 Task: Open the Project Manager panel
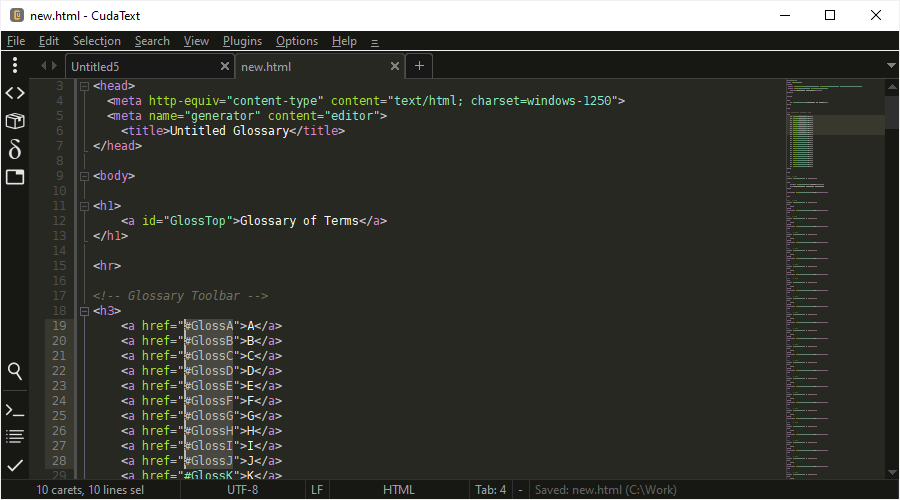(15, 121)
